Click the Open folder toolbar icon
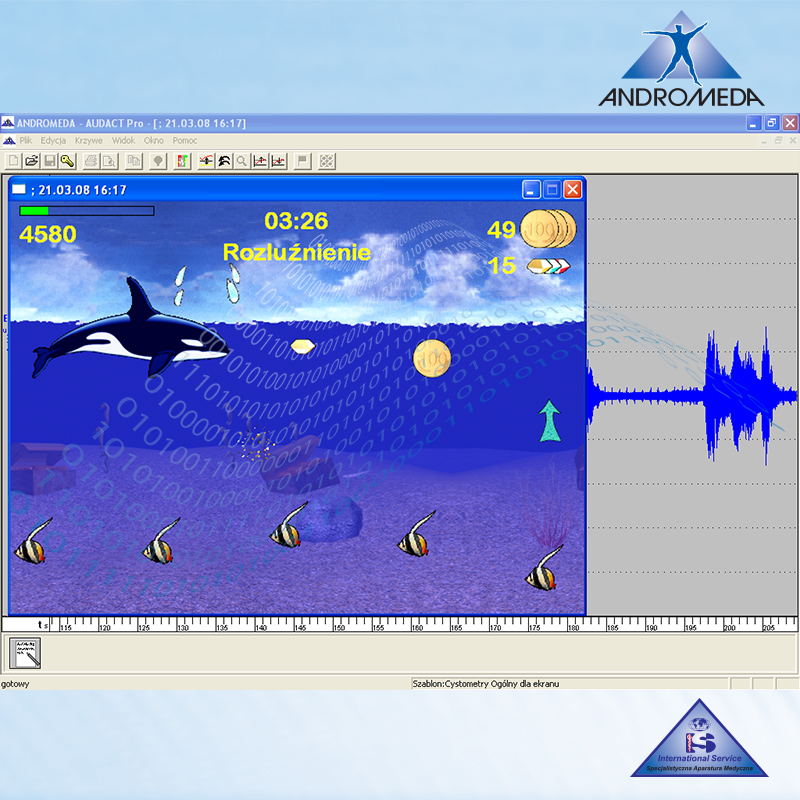This screenshot has height=800, width=800. click(x=31, y=160)
